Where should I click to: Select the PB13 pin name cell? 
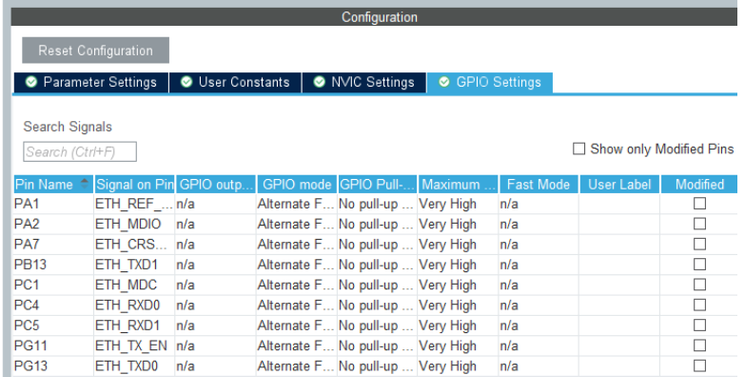click(x=53, y=265)
